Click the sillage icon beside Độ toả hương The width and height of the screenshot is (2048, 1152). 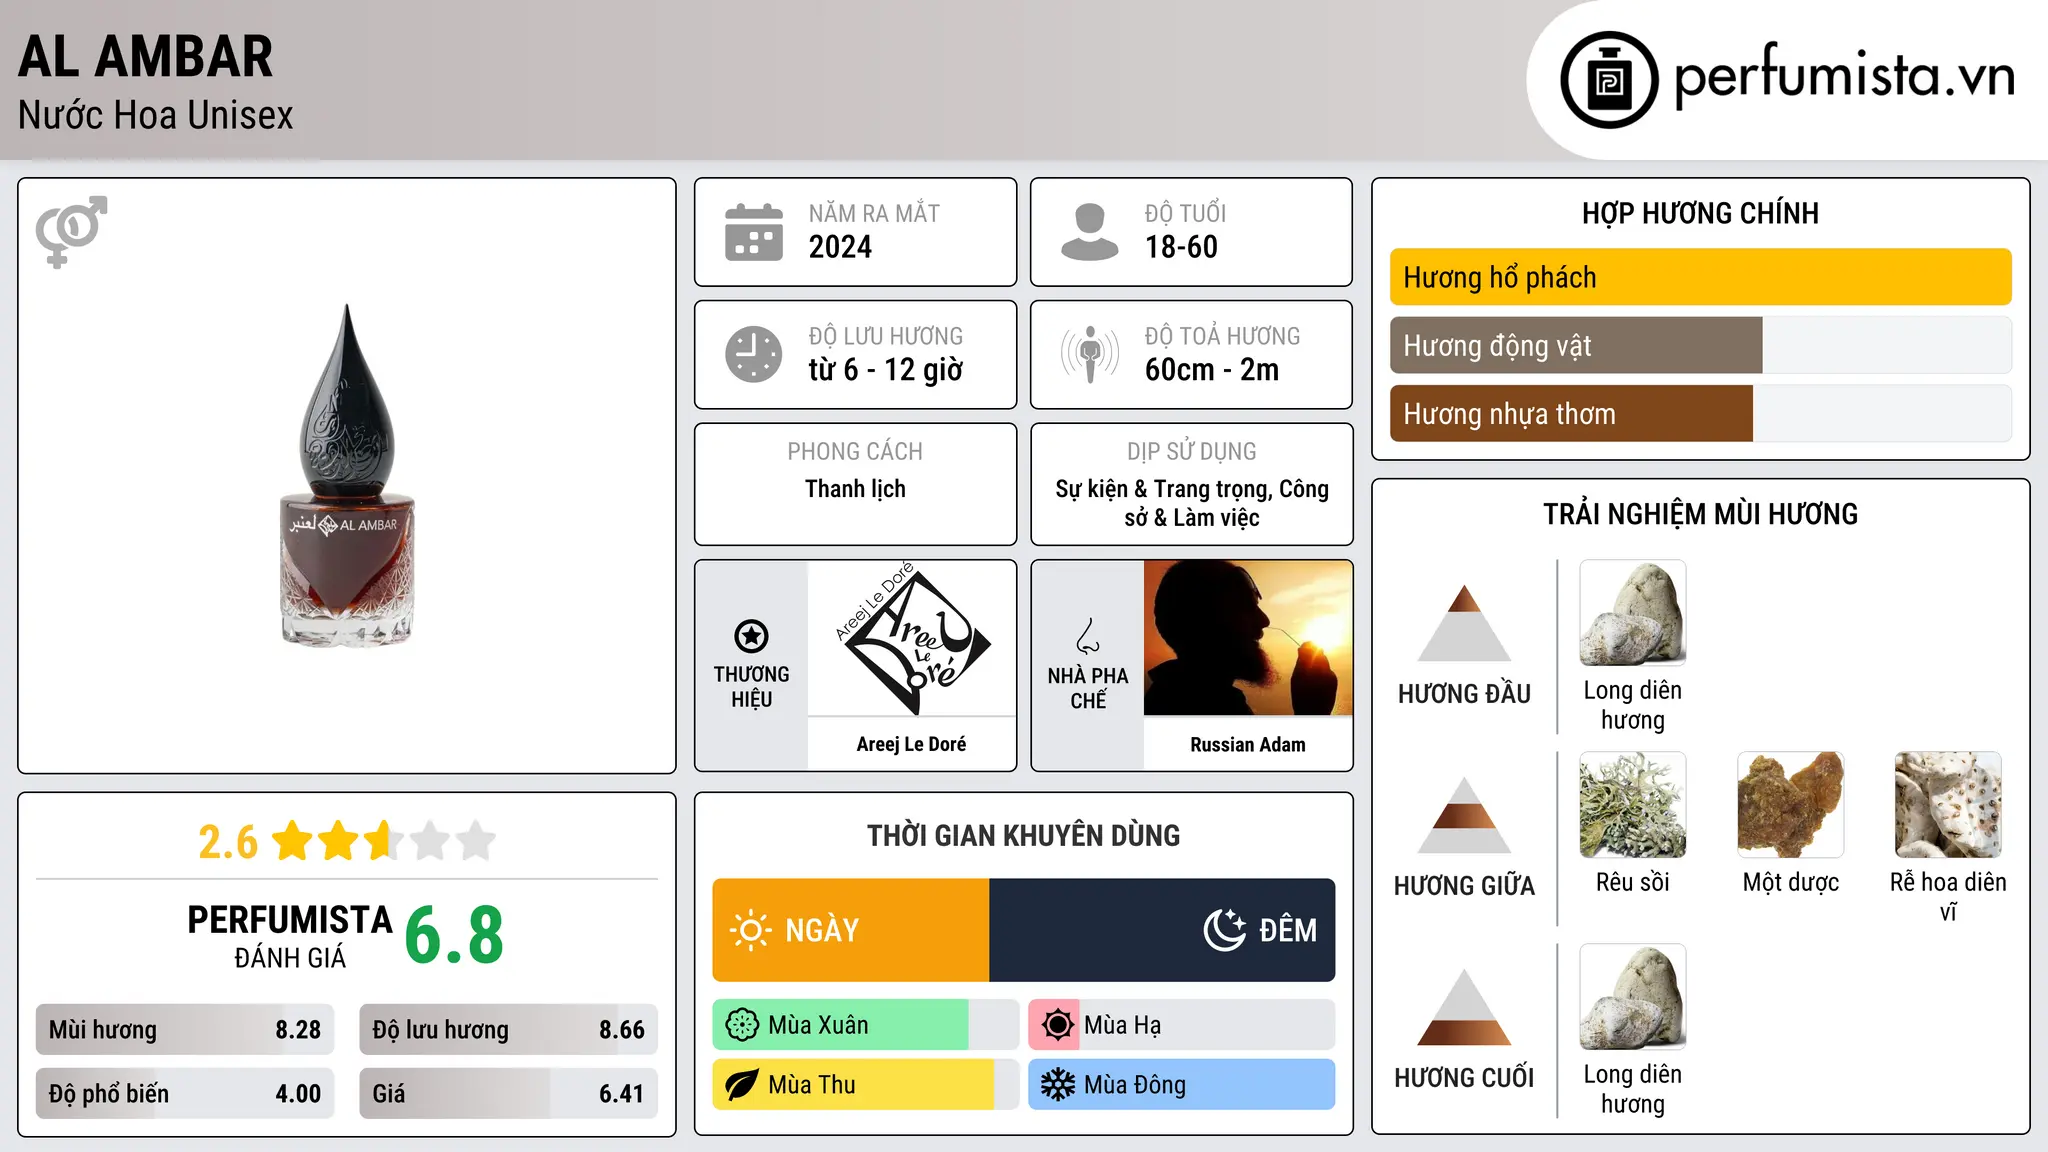coord(1089,354)
